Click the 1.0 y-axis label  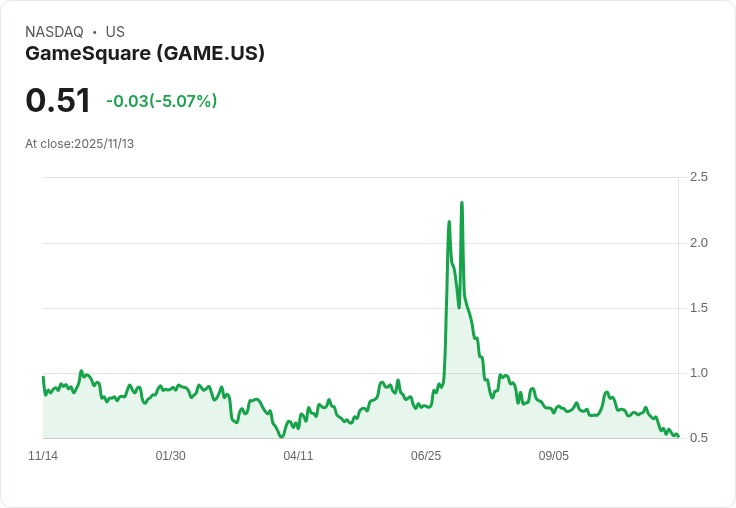698,373
